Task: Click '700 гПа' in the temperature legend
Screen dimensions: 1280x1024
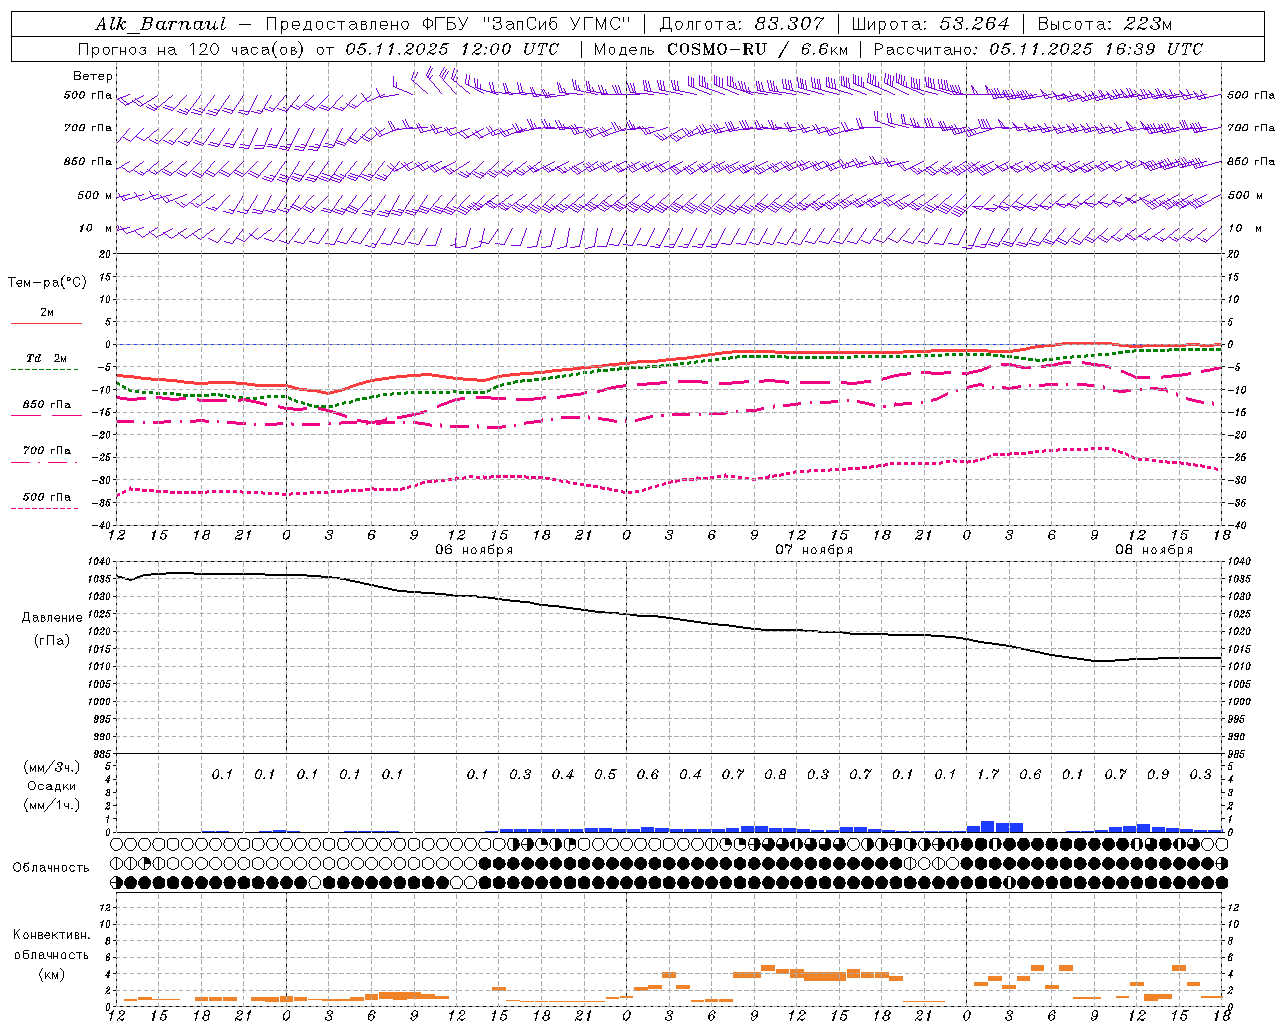Action: (47, 450)
